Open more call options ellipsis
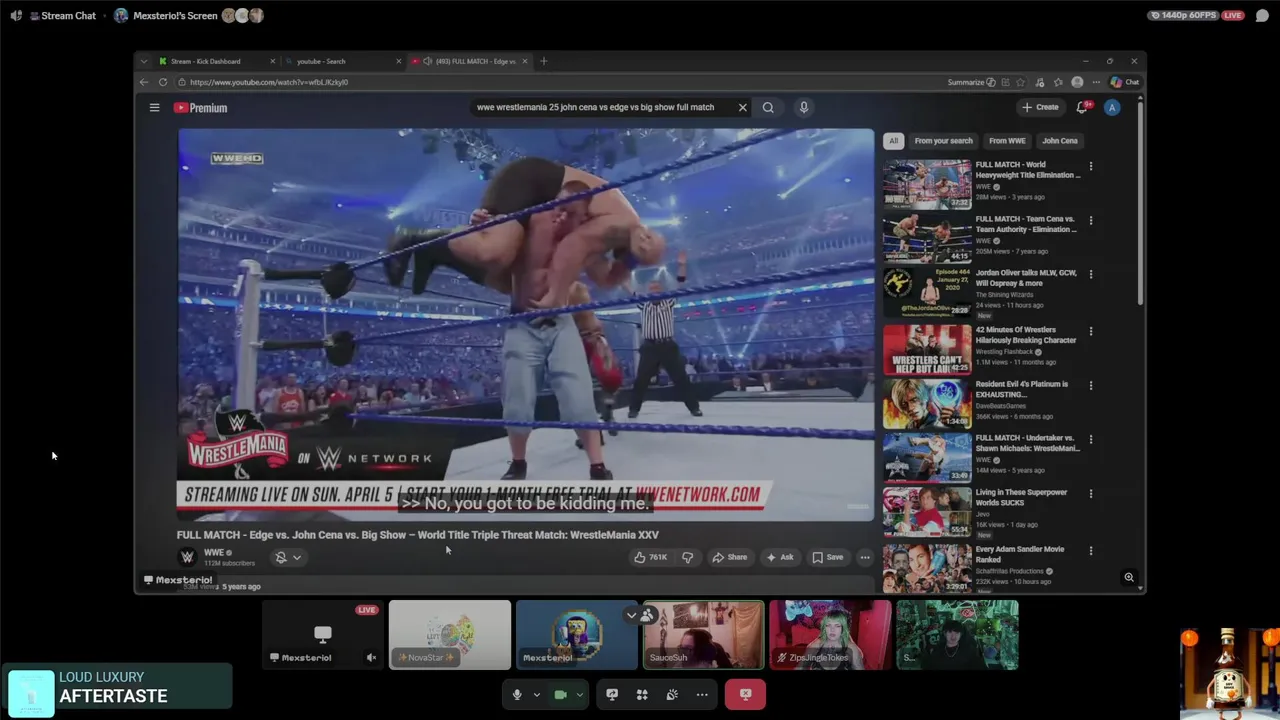 tap(702, 694)
